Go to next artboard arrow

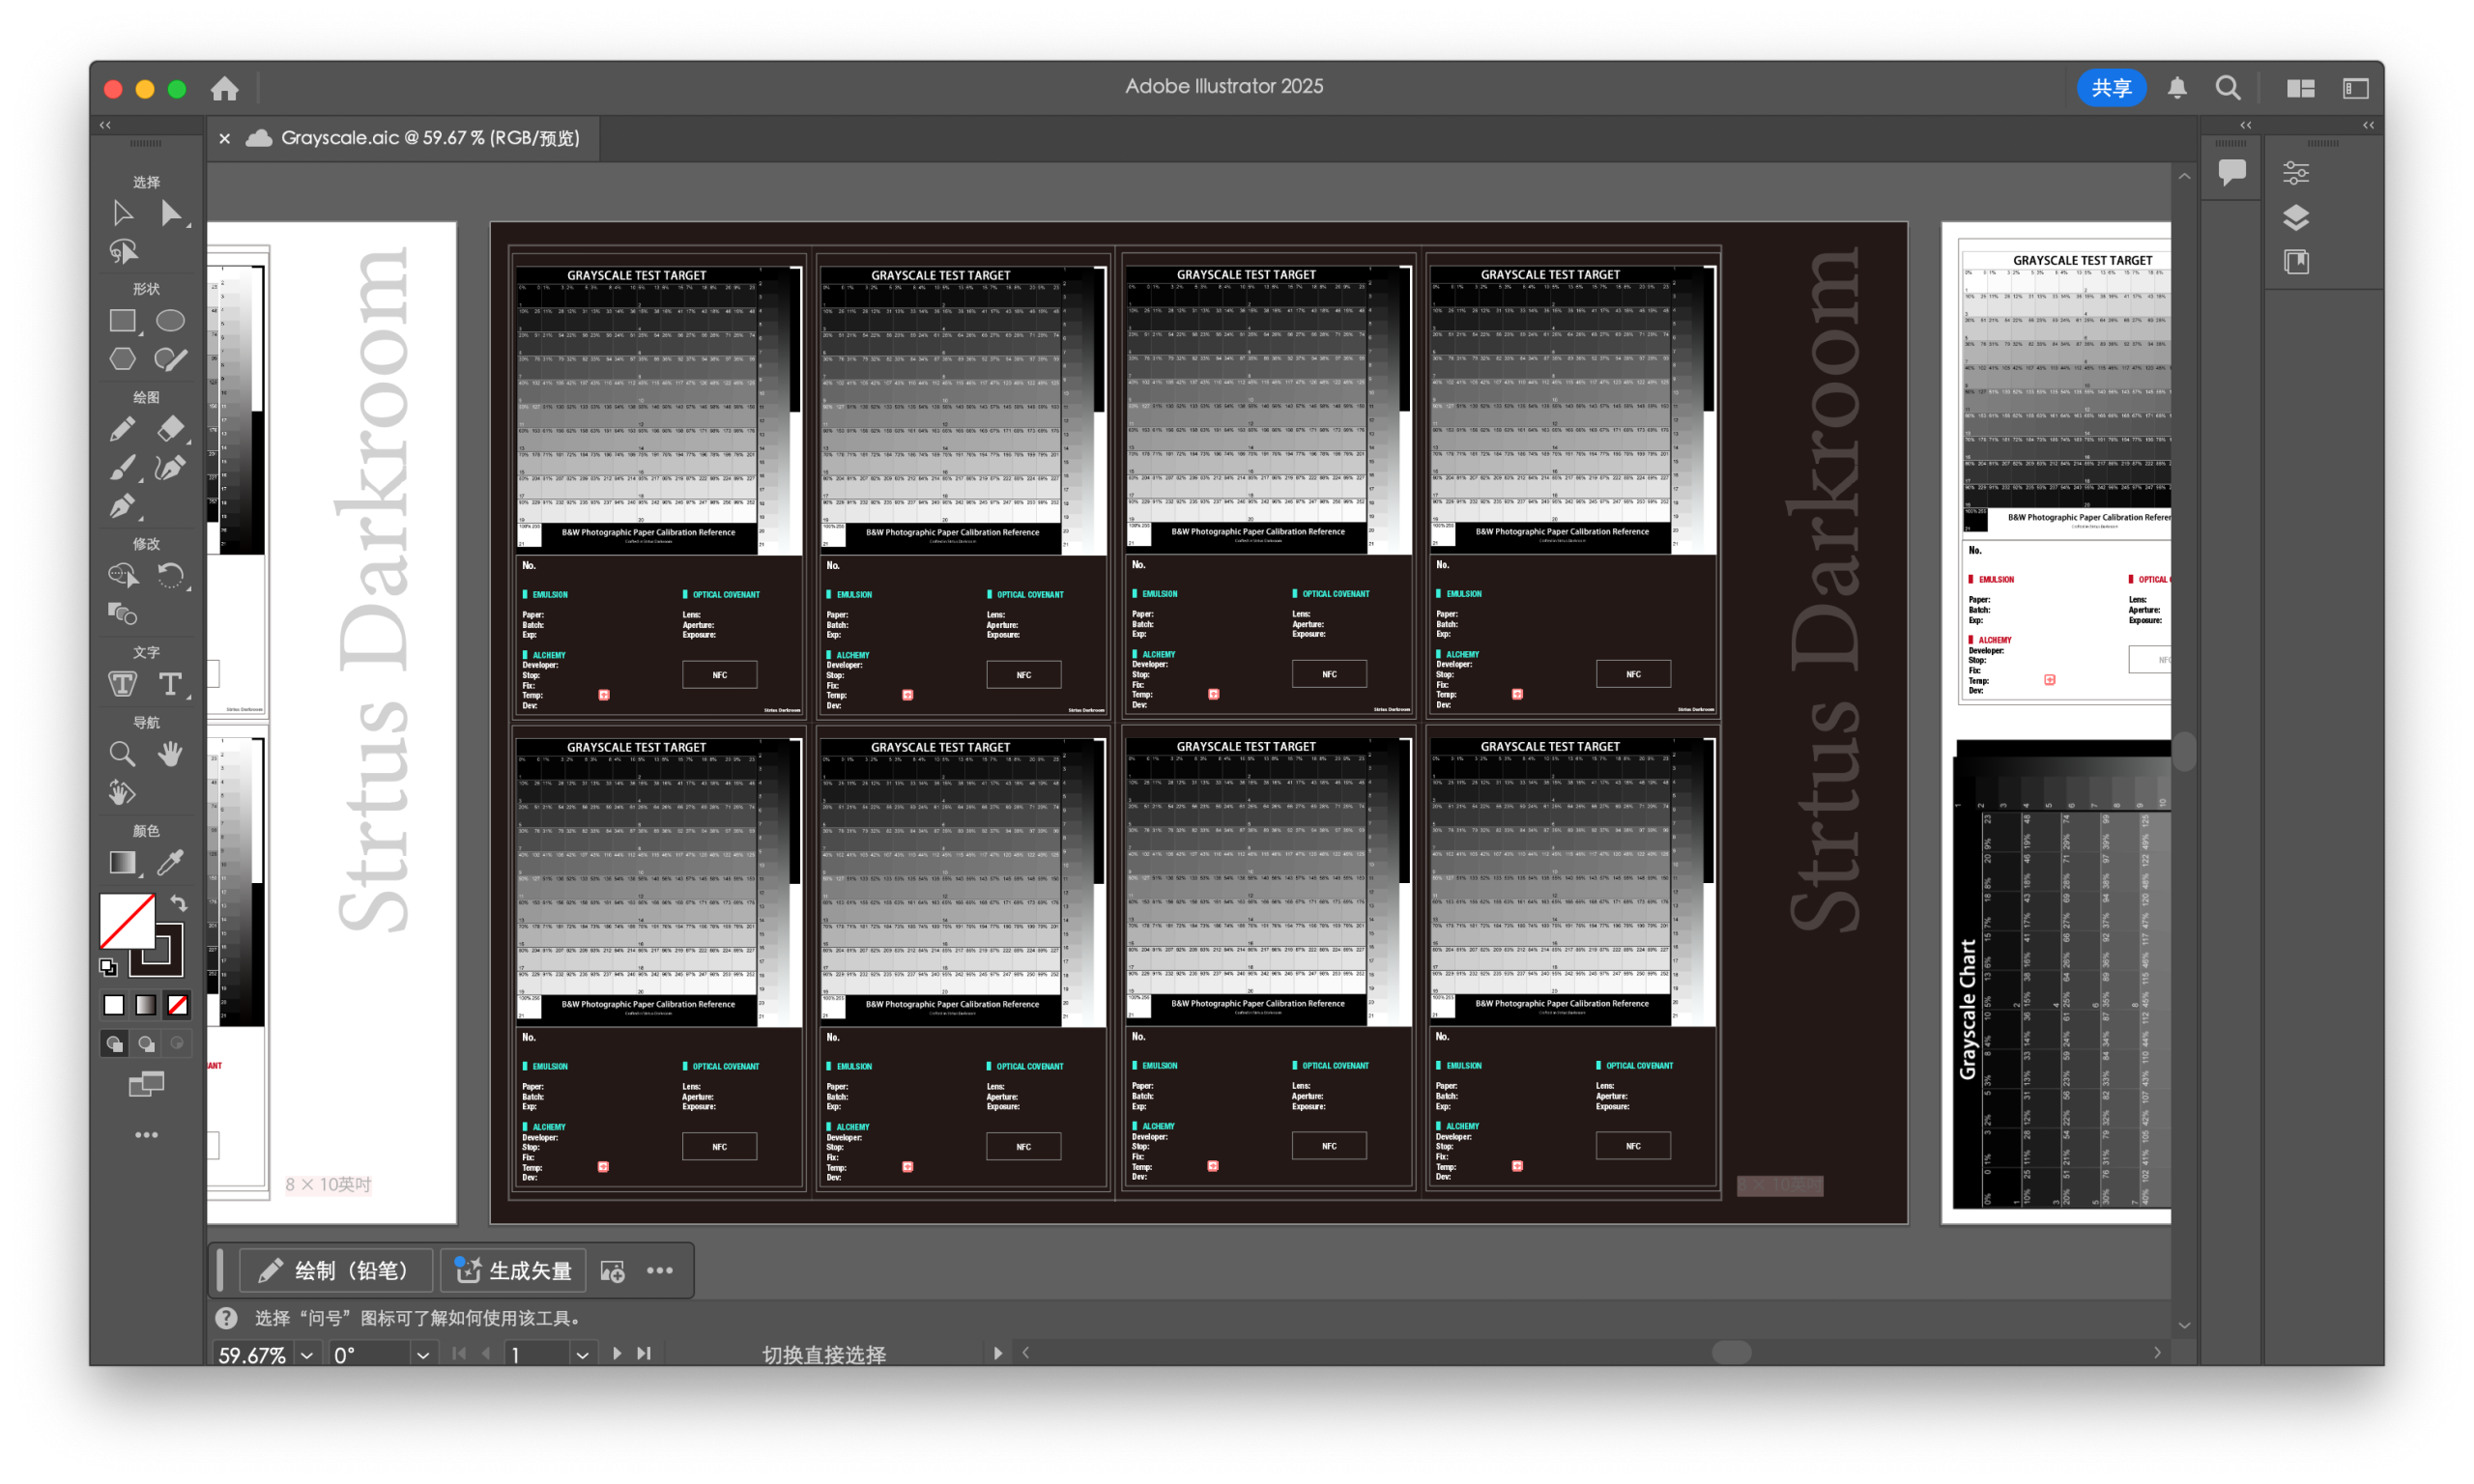click(x=617, y=1353)
